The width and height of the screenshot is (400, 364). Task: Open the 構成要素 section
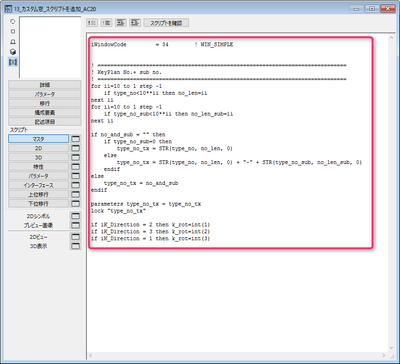click(45, 112)
